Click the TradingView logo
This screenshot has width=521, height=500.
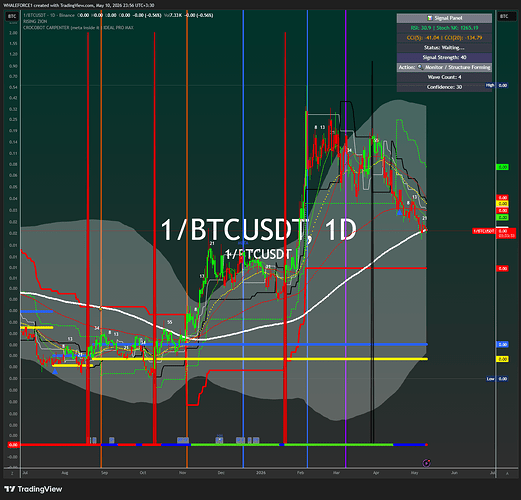[34, 489]
